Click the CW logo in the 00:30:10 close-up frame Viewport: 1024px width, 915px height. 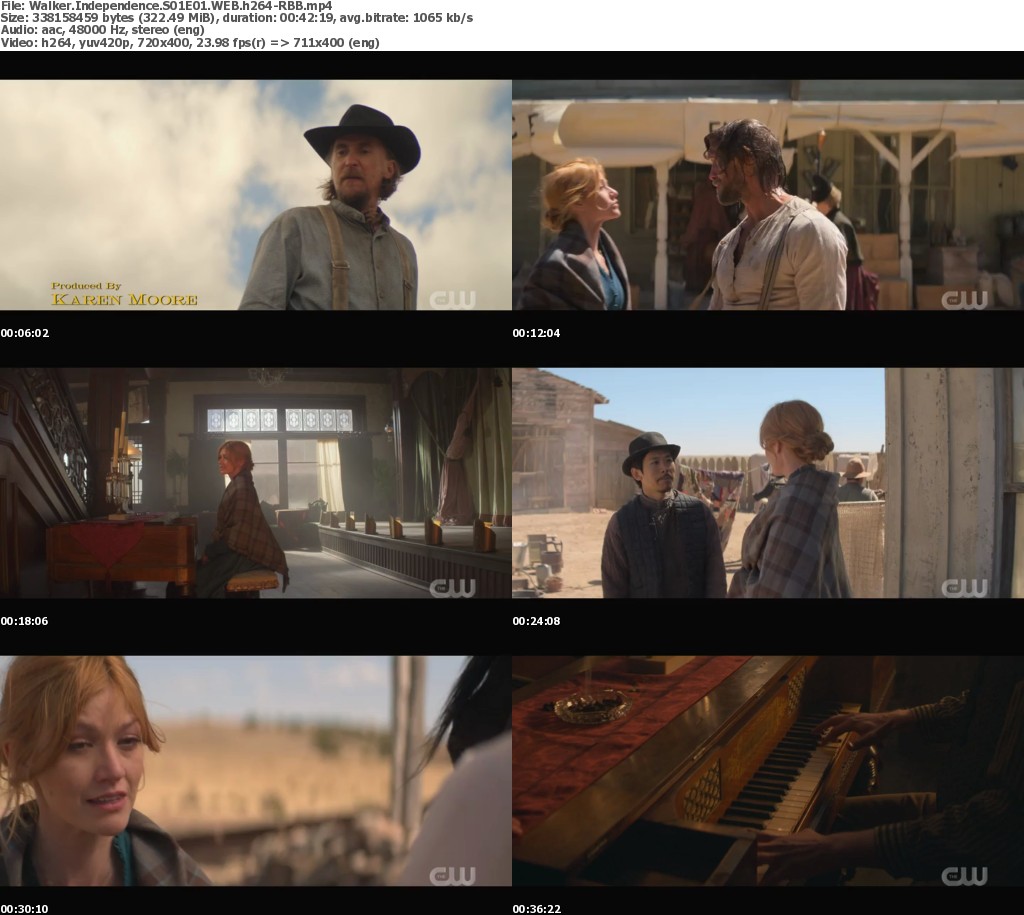click(452, 875)
